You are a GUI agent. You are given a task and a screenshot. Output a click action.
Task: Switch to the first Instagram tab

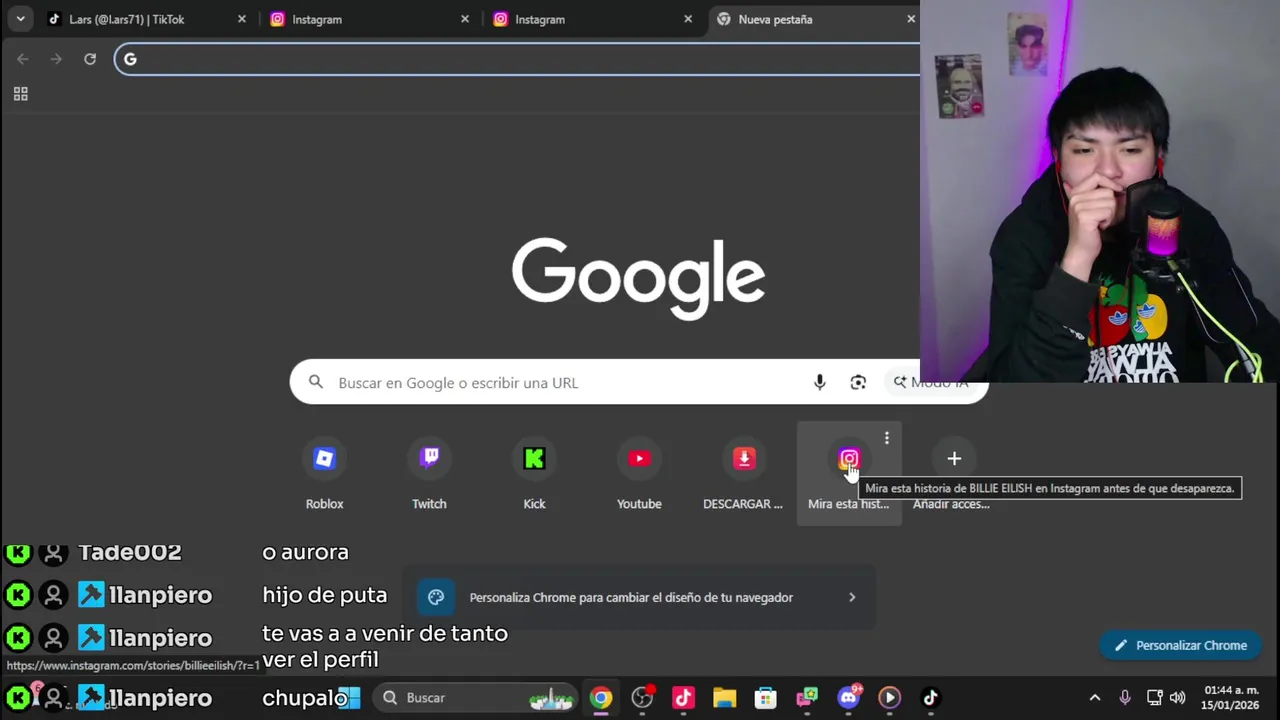(369, 19)
